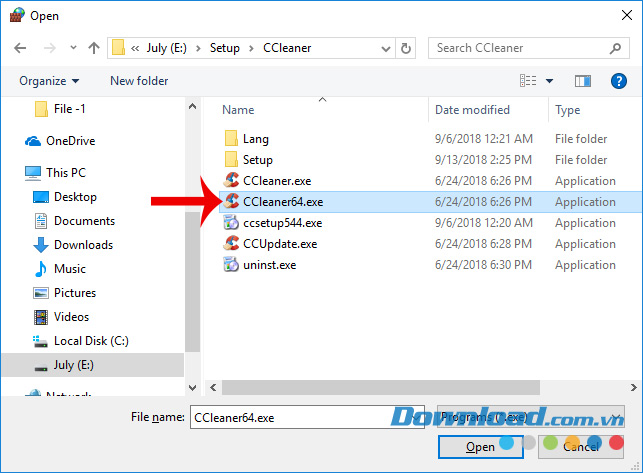Open more view options dropdown

coord(549,81)
